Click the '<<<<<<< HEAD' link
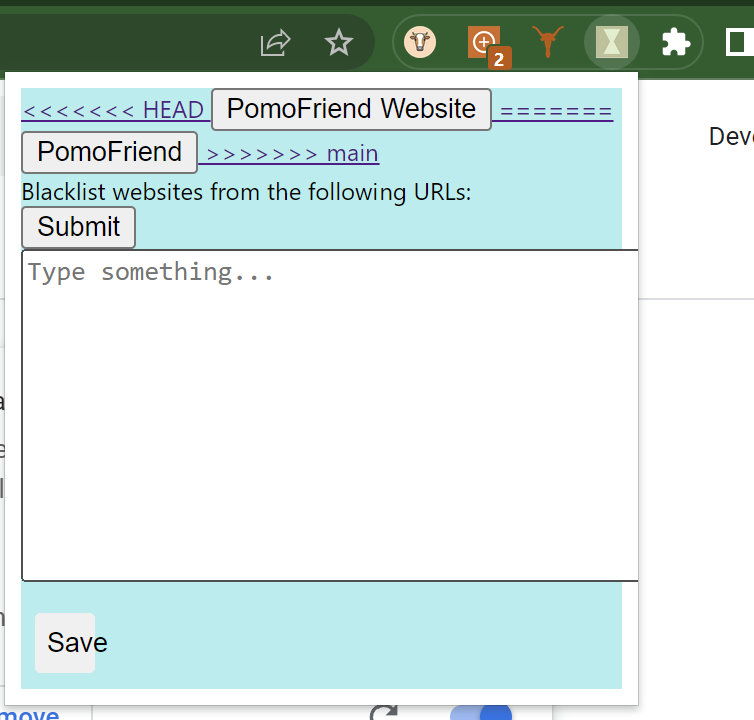This screenshot has width=754, height=720. [113, 110]
